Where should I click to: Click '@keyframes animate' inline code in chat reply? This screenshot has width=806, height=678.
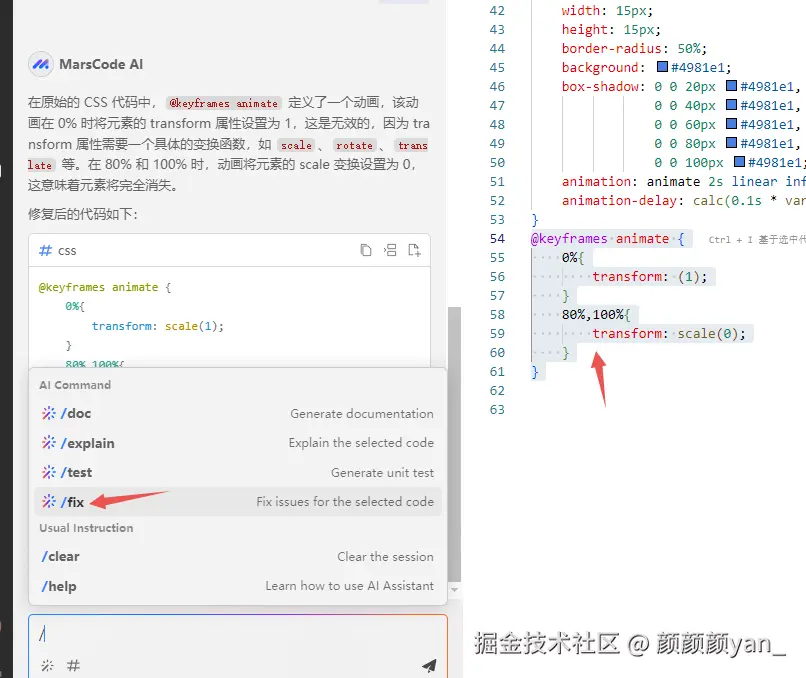tap(224, 103)
